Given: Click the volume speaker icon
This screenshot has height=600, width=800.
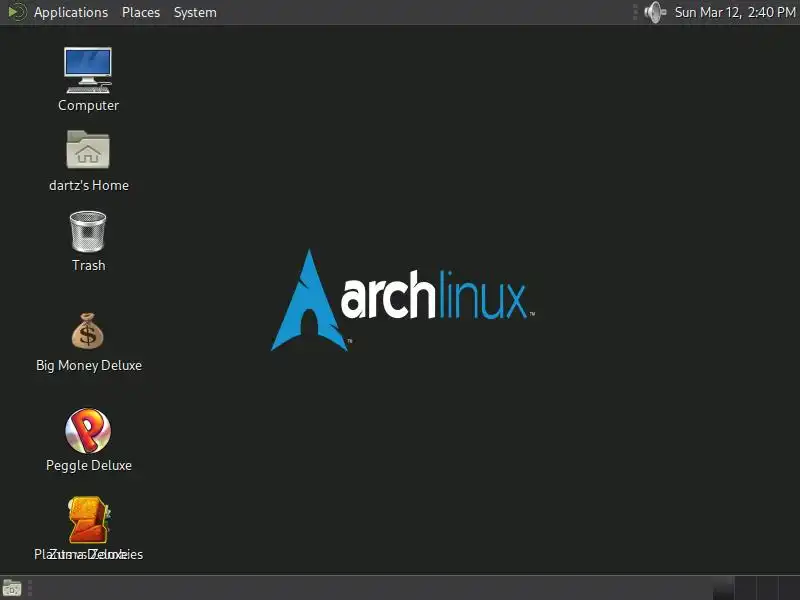Looking at the screenshot, I should (x=655, y=12).
